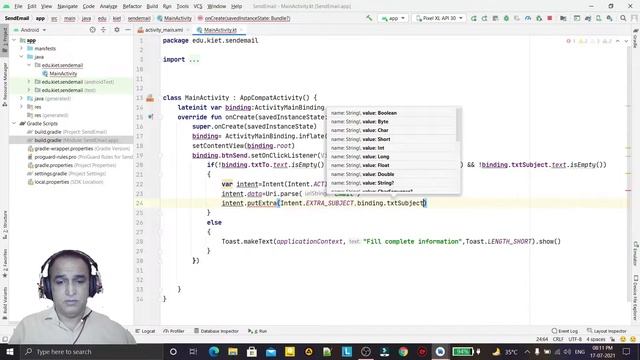640x360 pixels.
Task: Switch to MainActivity.kt tab
Action: click(220, 30)
